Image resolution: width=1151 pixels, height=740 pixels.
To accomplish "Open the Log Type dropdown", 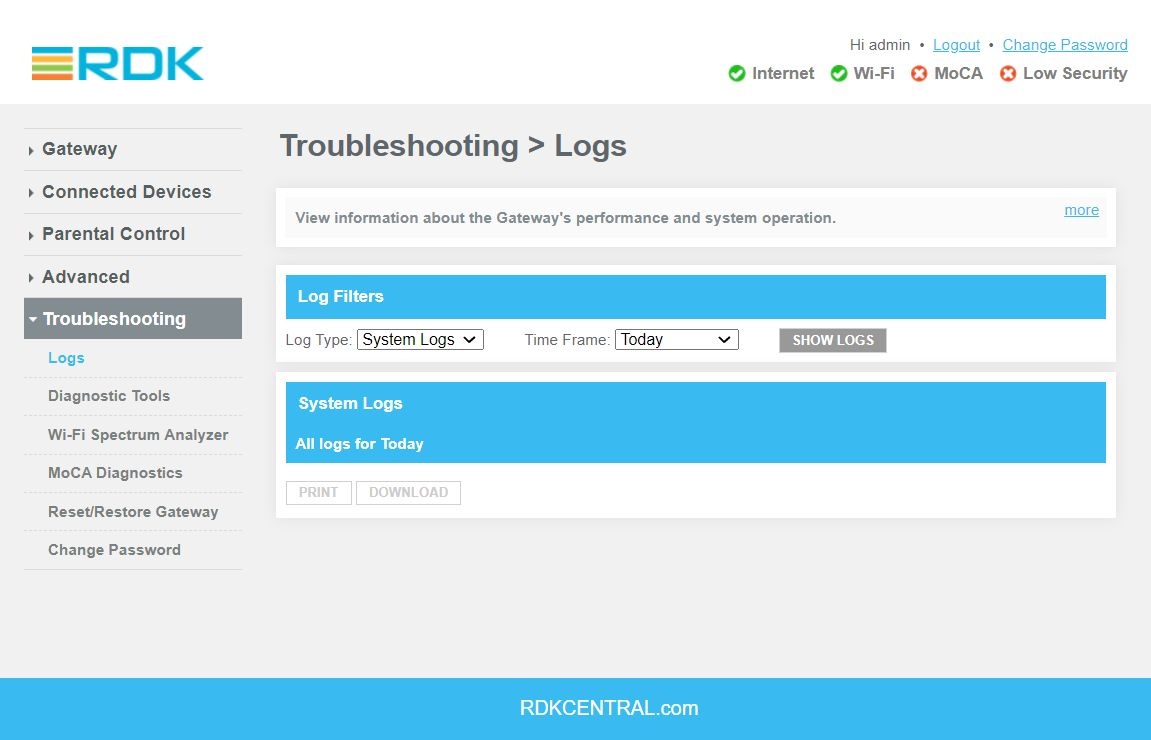I will [x=420, y=340].
